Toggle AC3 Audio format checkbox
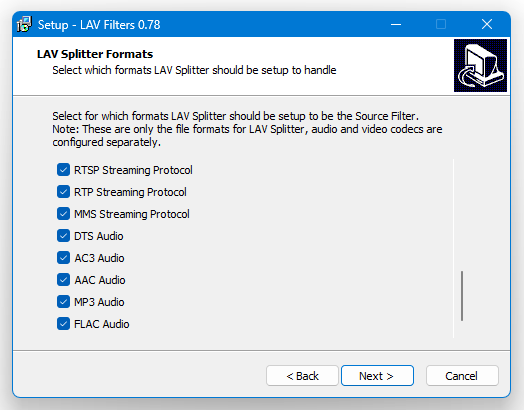Image resolution: width=524 pixels, height=410 pixels. tap(63, 258)
